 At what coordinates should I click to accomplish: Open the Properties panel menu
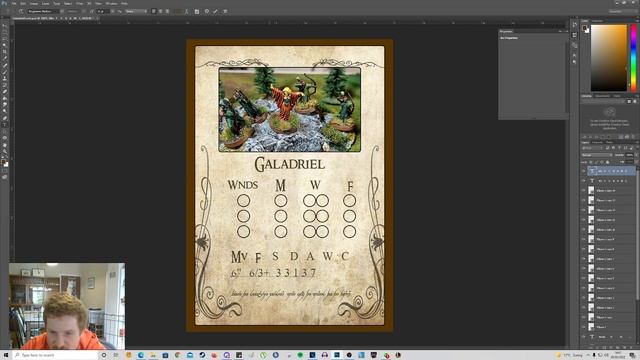click(x=566, y=31)
